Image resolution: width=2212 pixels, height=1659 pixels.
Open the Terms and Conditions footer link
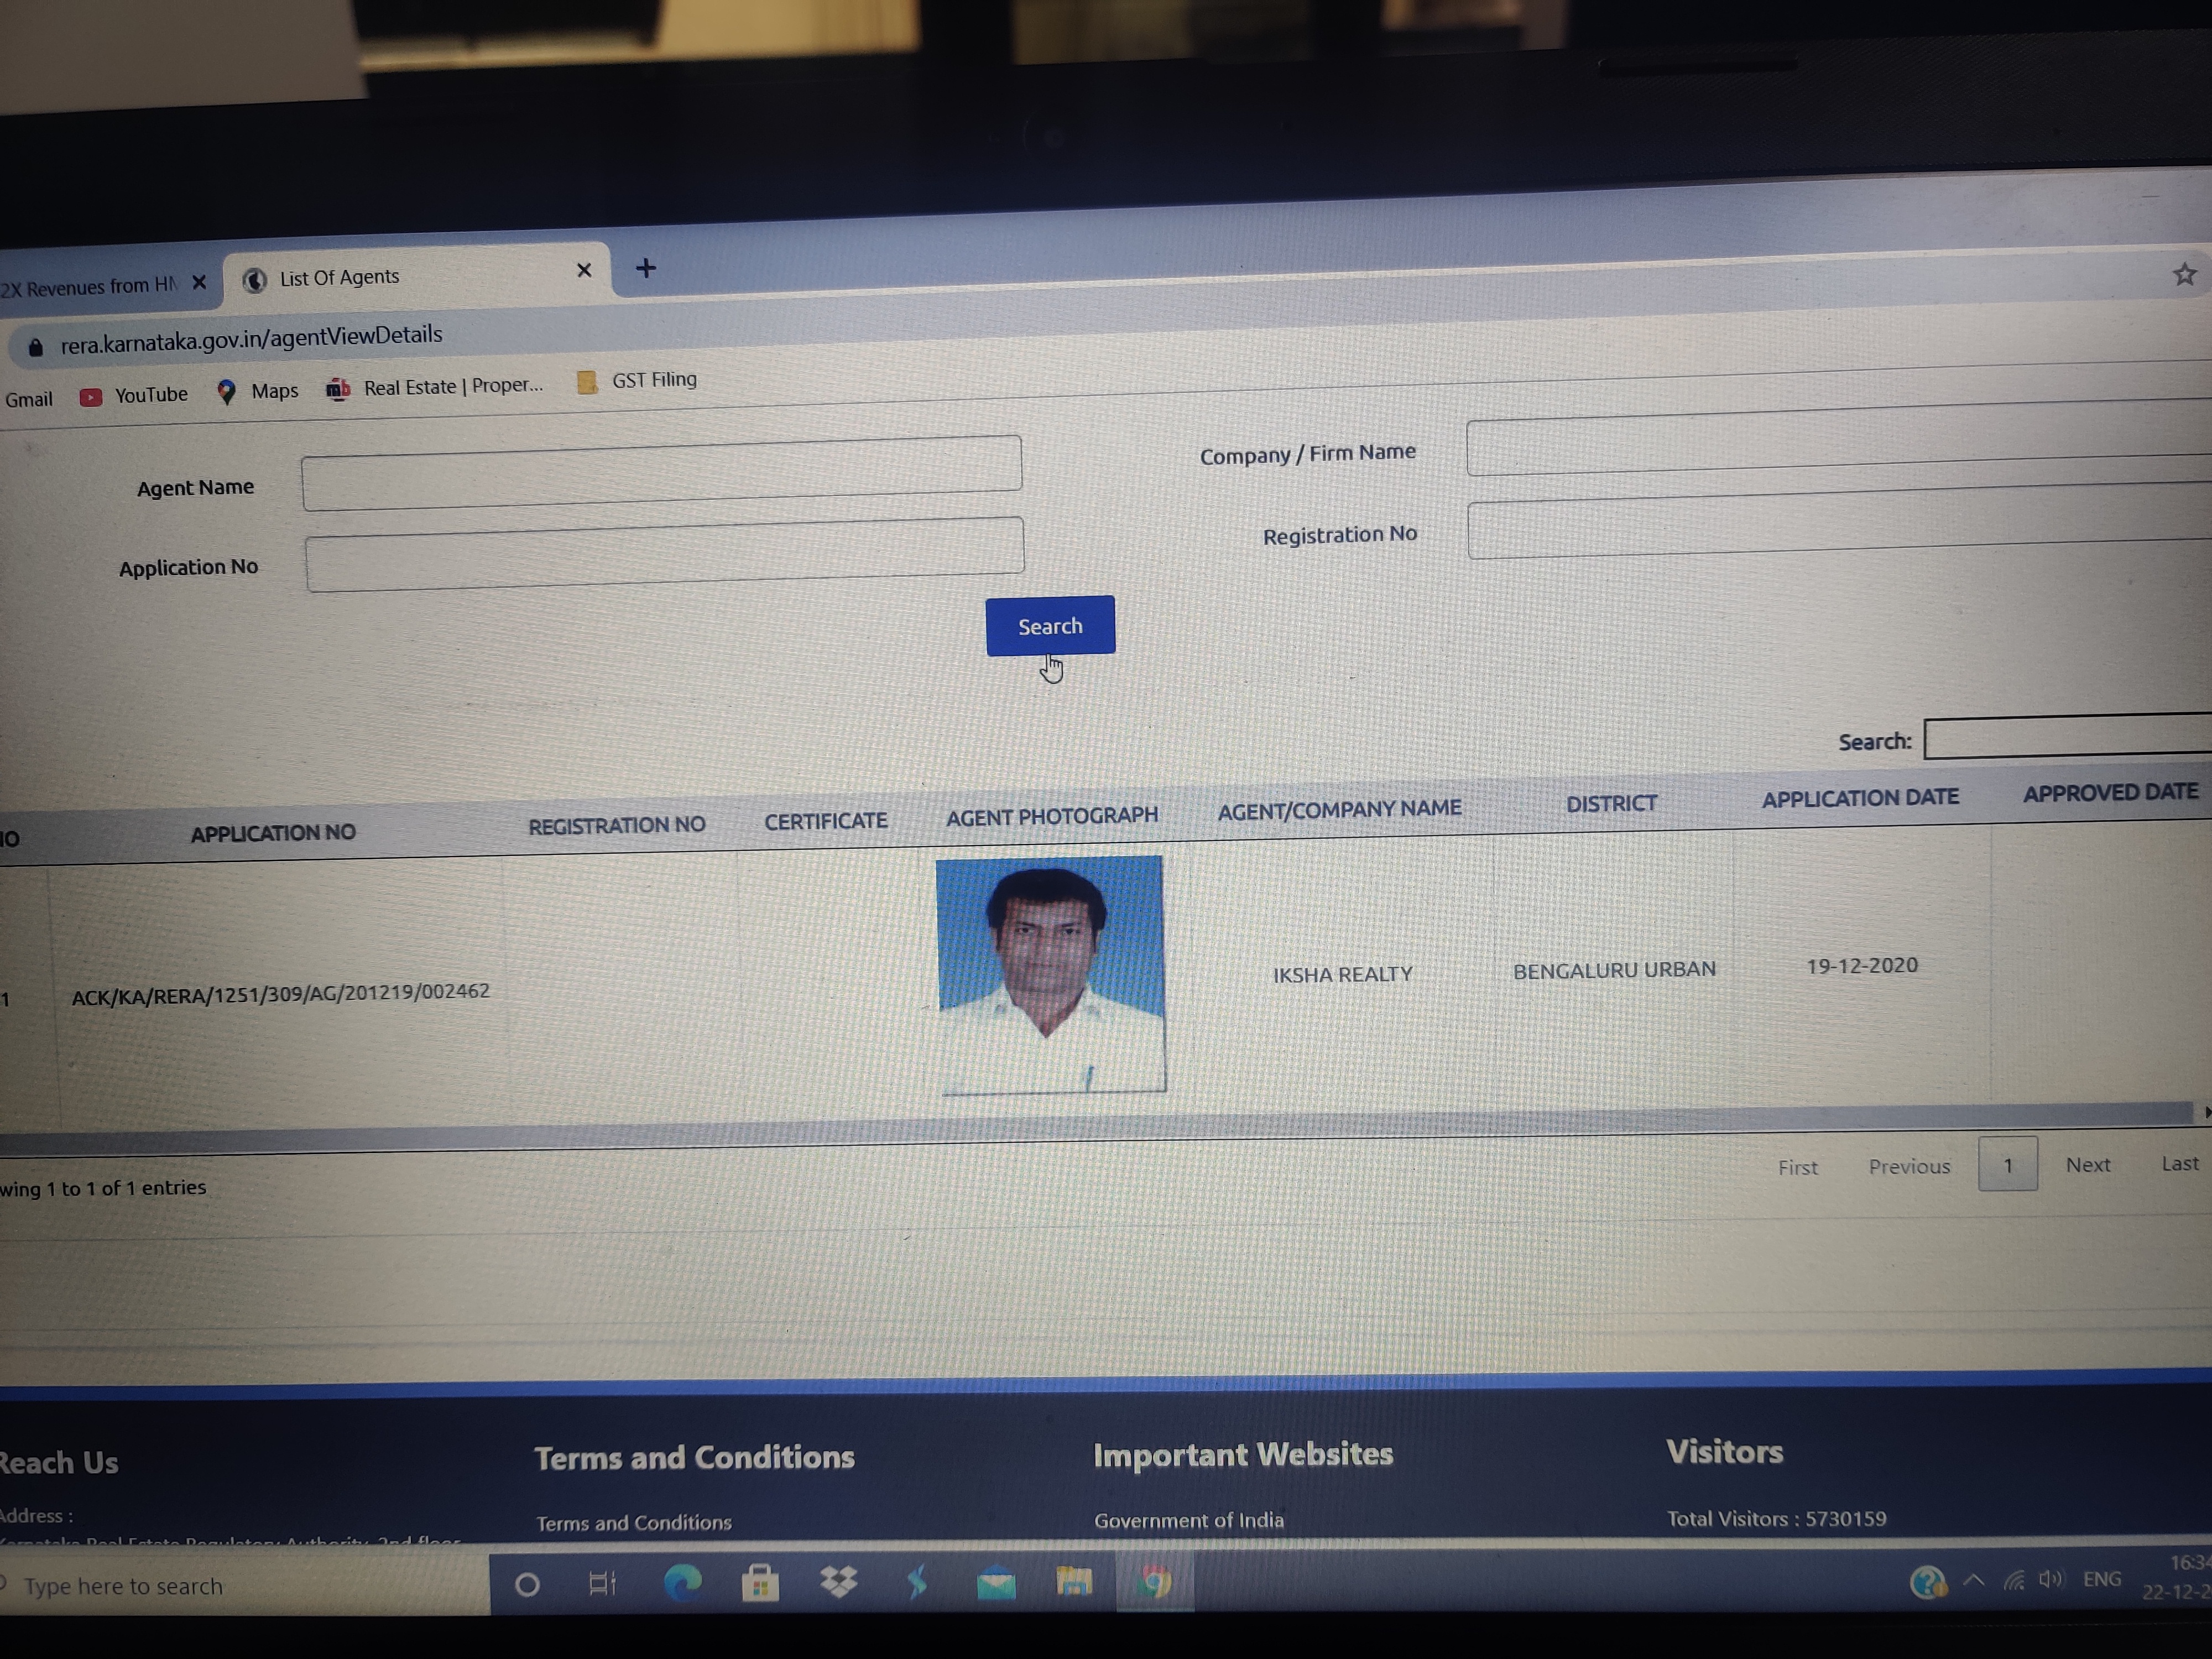(x=633, y=1522)
